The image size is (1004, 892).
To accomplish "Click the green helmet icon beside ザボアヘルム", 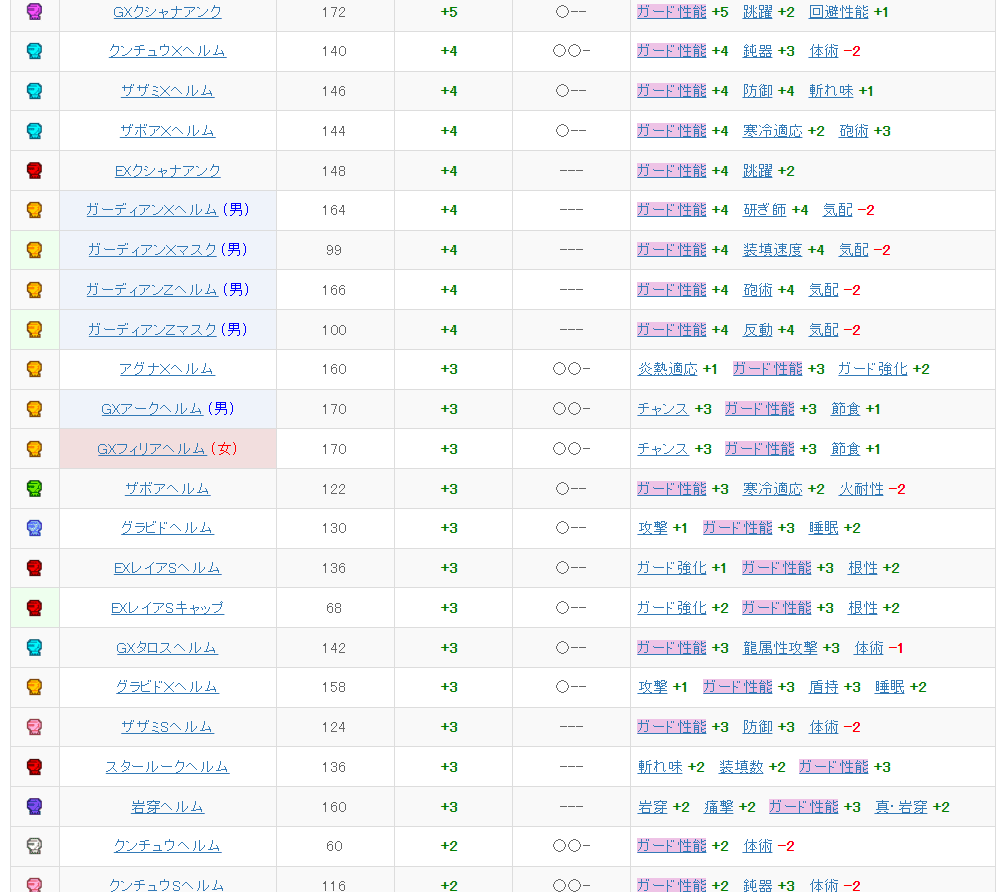I will tap(34, 489).
